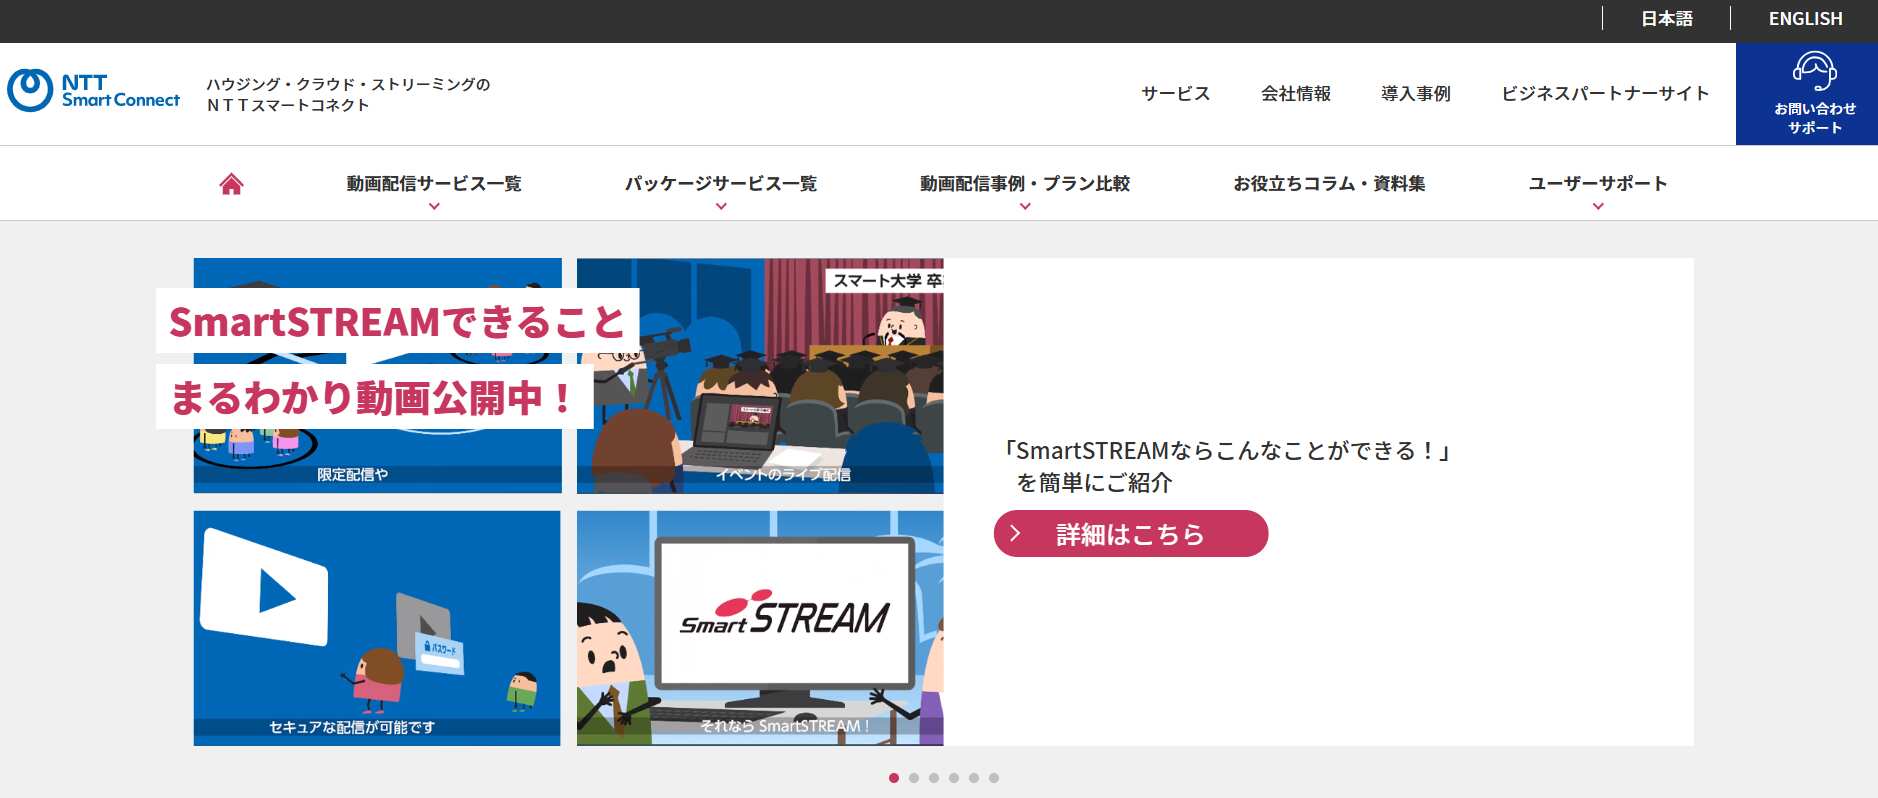Open the 会社情報 menu

[x=1296, y=93]
